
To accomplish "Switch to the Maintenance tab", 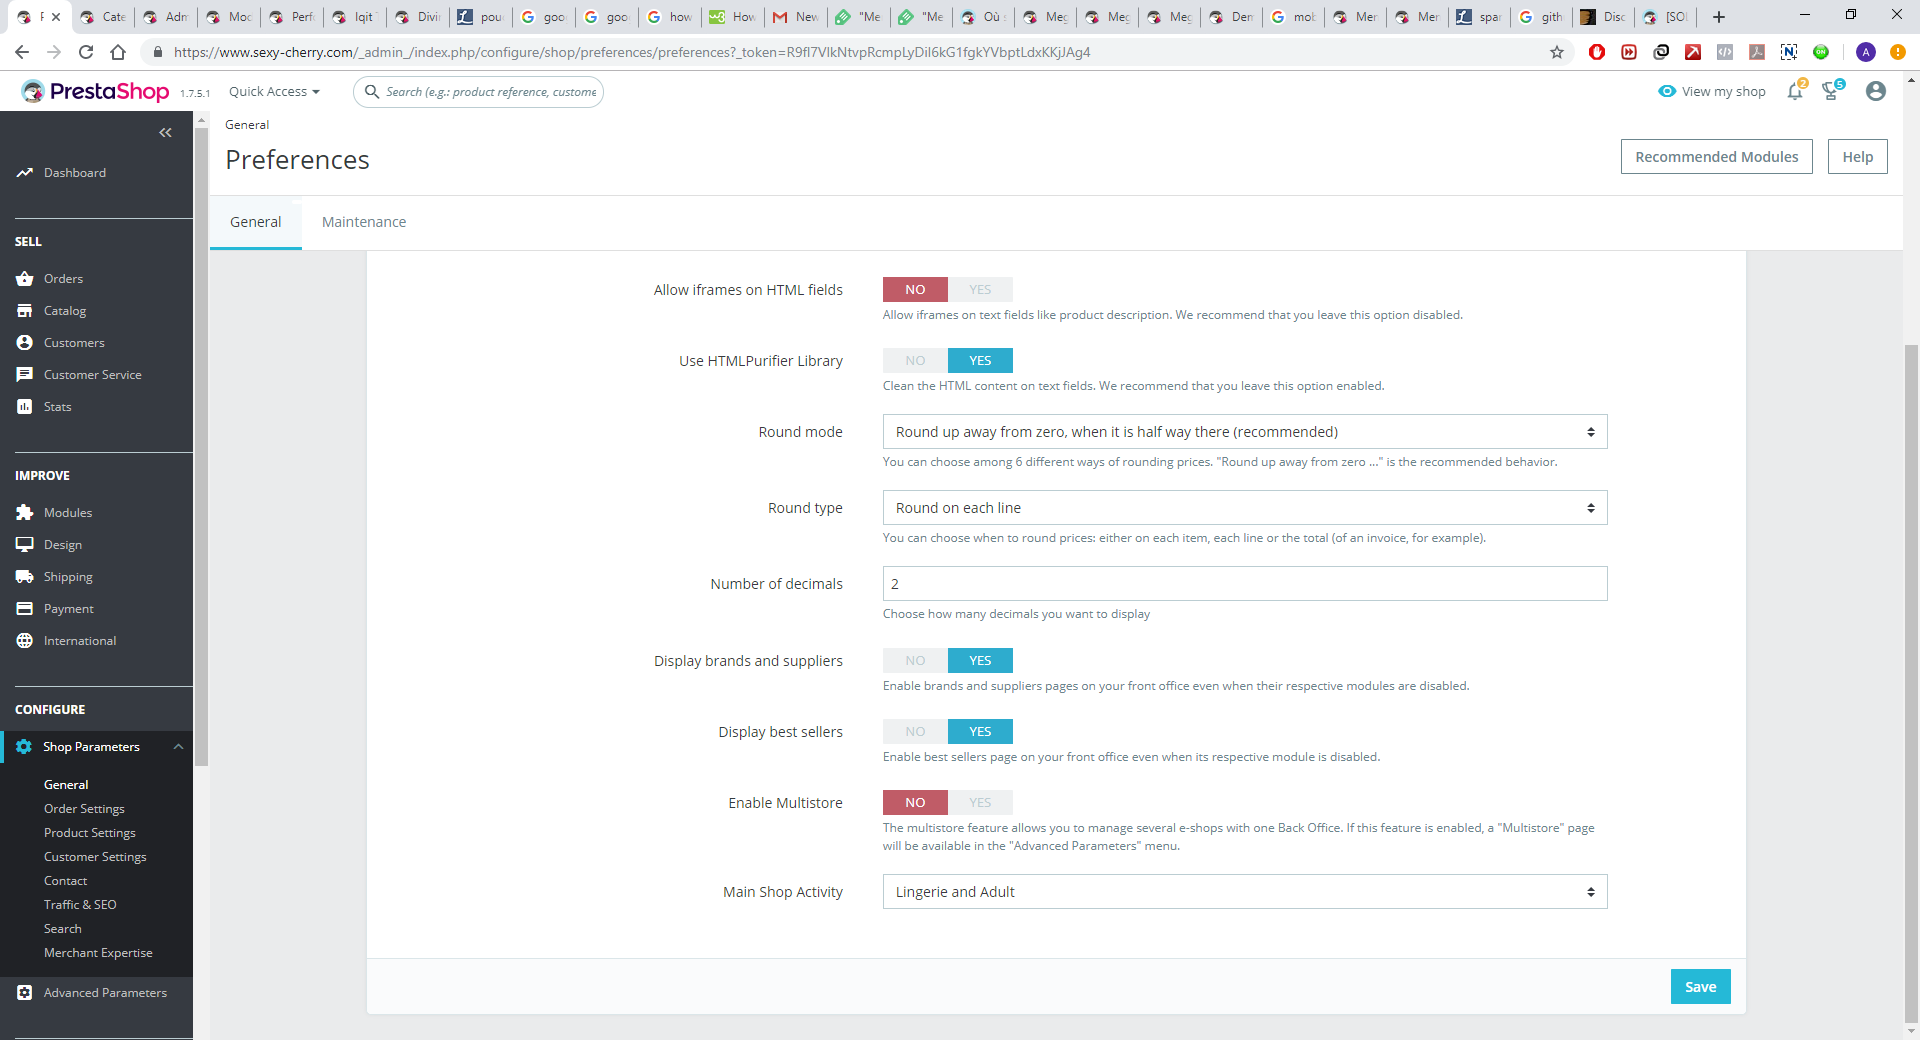I will [x=364, y=222].
